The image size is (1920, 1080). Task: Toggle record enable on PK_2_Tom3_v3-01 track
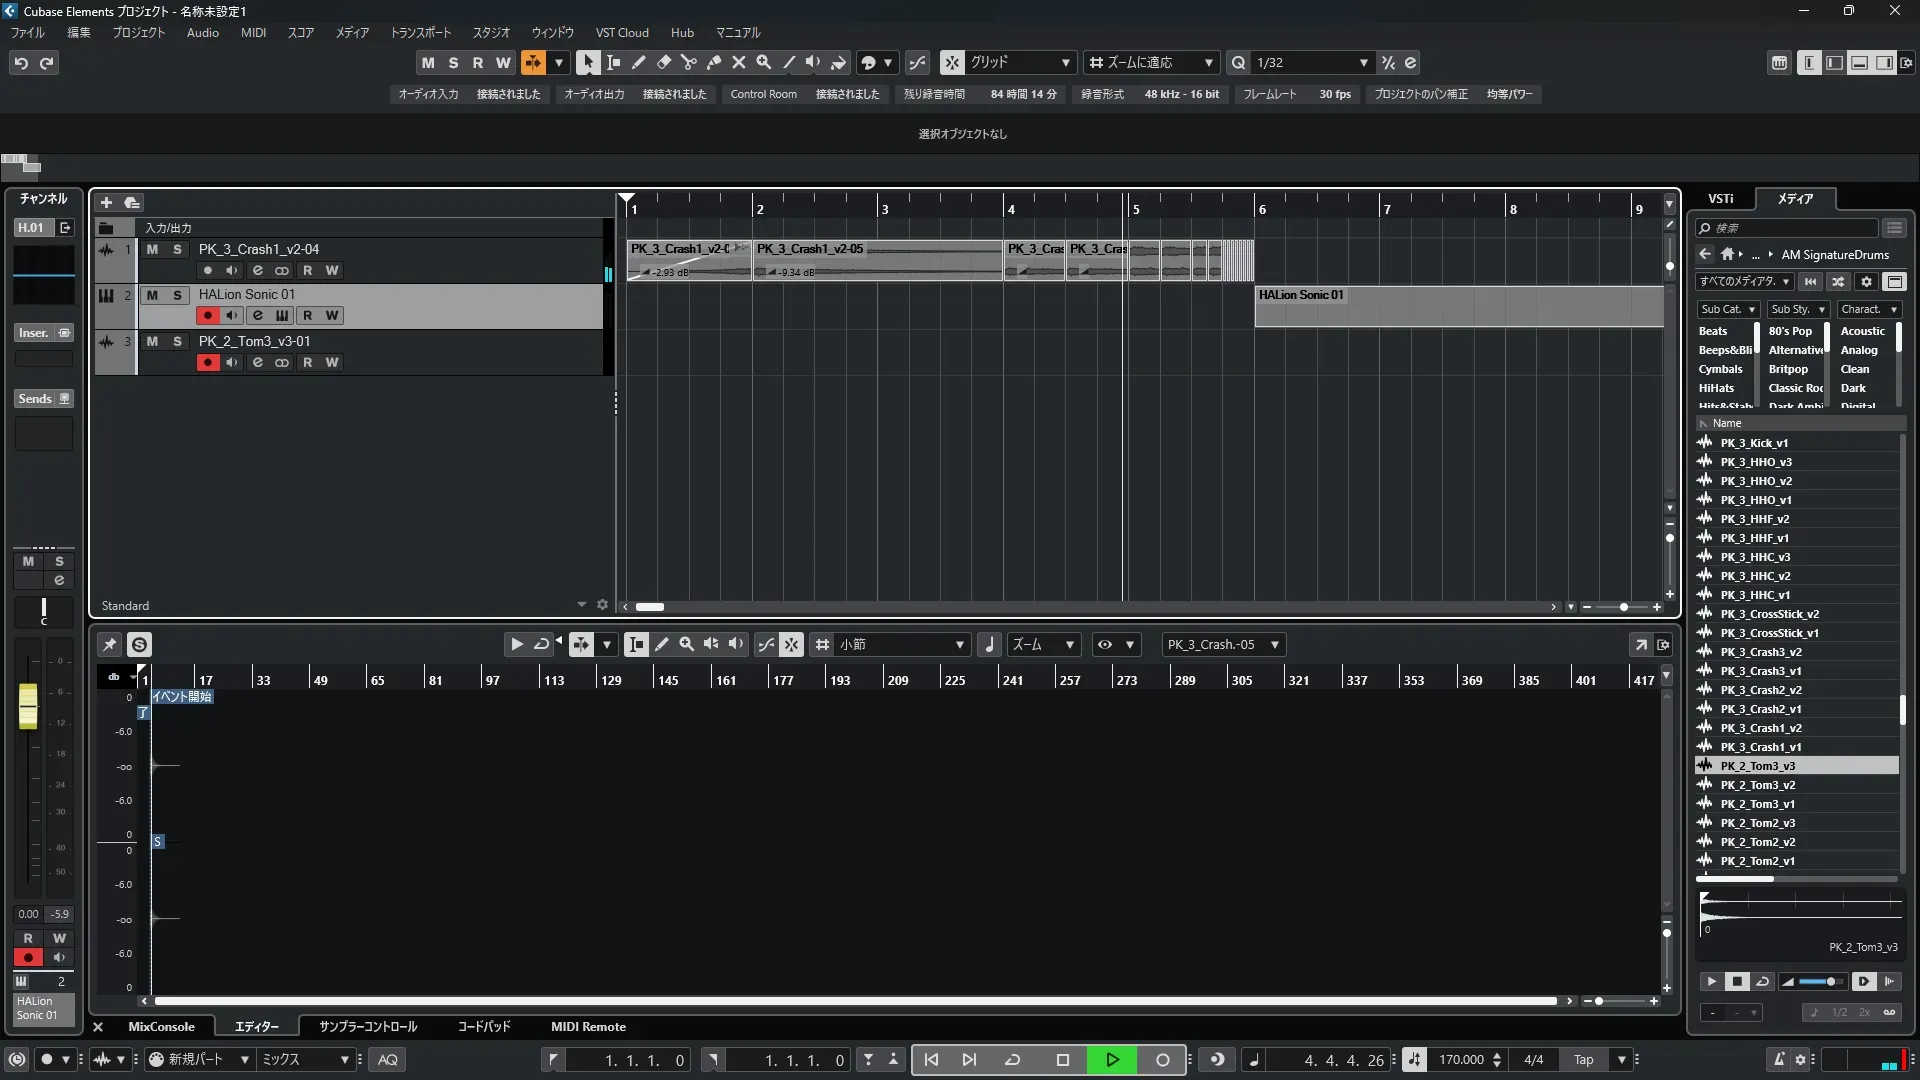pos(207,362)
